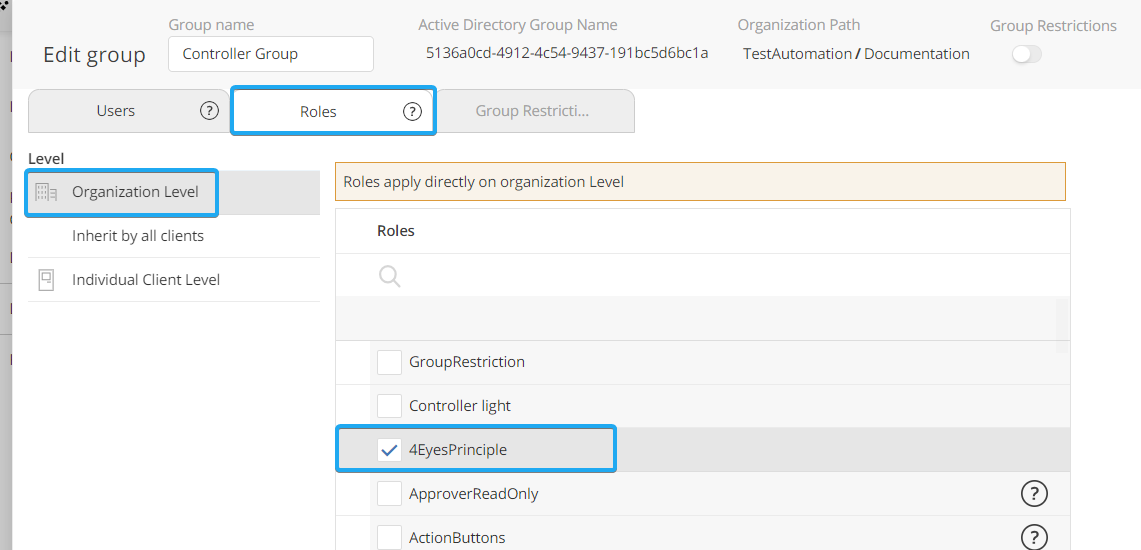Viewport: 1141px width, 550px height.
Task: Check the Controller light role checkbox
Action: [x=389, y=406]
